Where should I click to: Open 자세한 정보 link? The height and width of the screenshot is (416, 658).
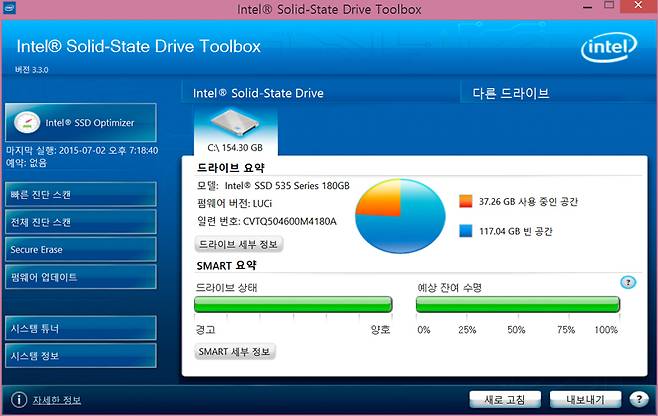tap(57, 400)
